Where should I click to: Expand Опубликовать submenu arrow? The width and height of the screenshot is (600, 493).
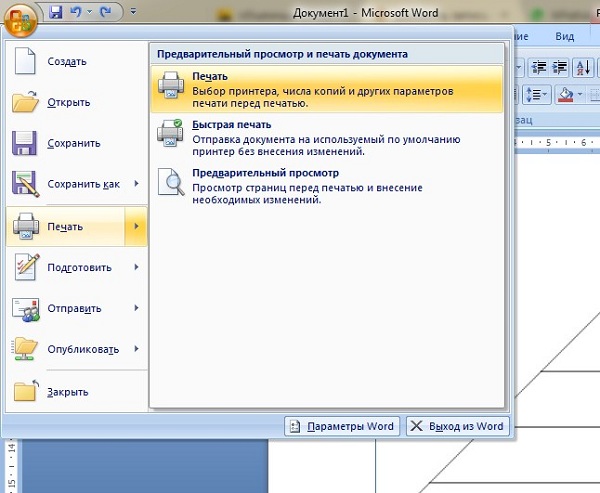click(x=137, y=349)
